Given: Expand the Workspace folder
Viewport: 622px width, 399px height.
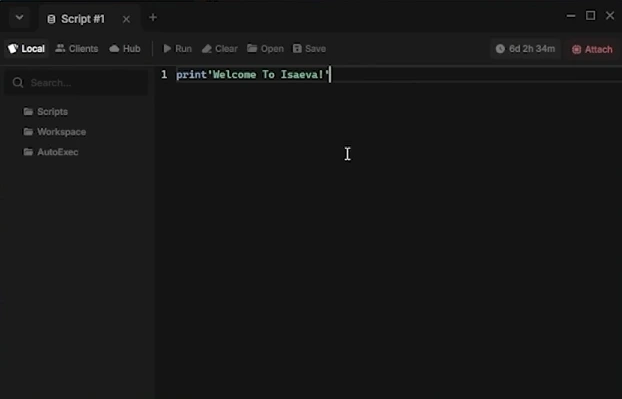Looking at the screenshot, I should [55, 132].
